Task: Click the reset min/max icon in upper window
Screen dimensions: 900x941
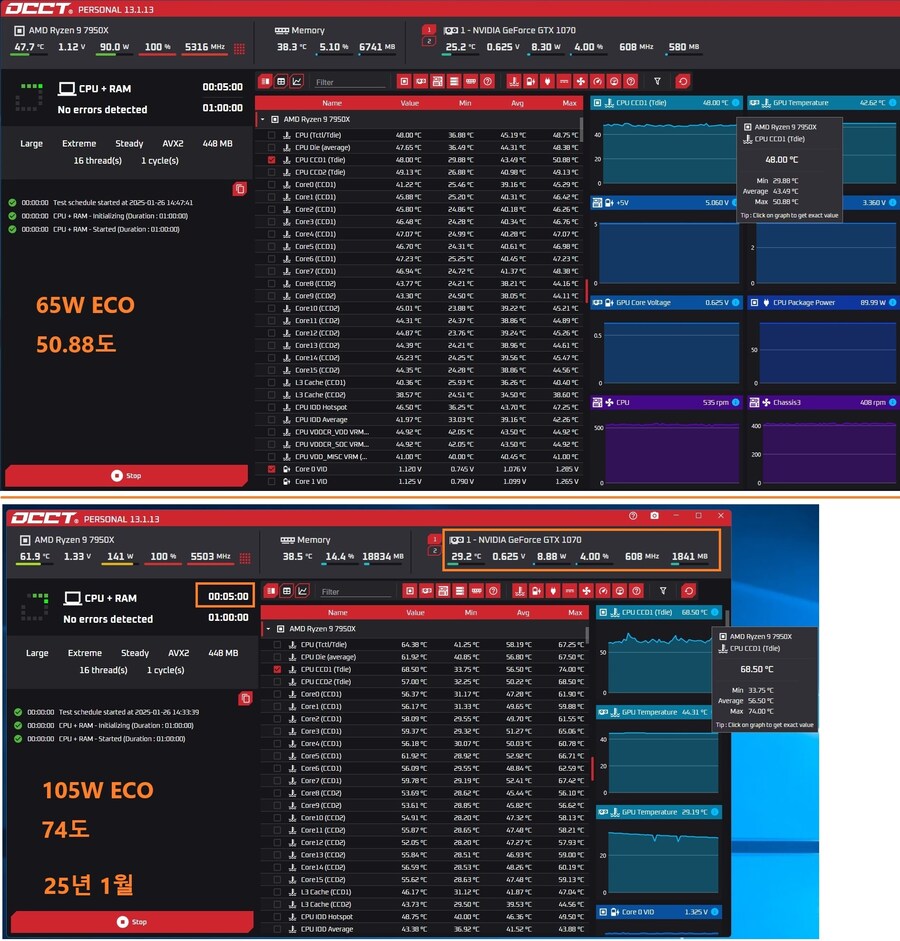Action: 683,81
